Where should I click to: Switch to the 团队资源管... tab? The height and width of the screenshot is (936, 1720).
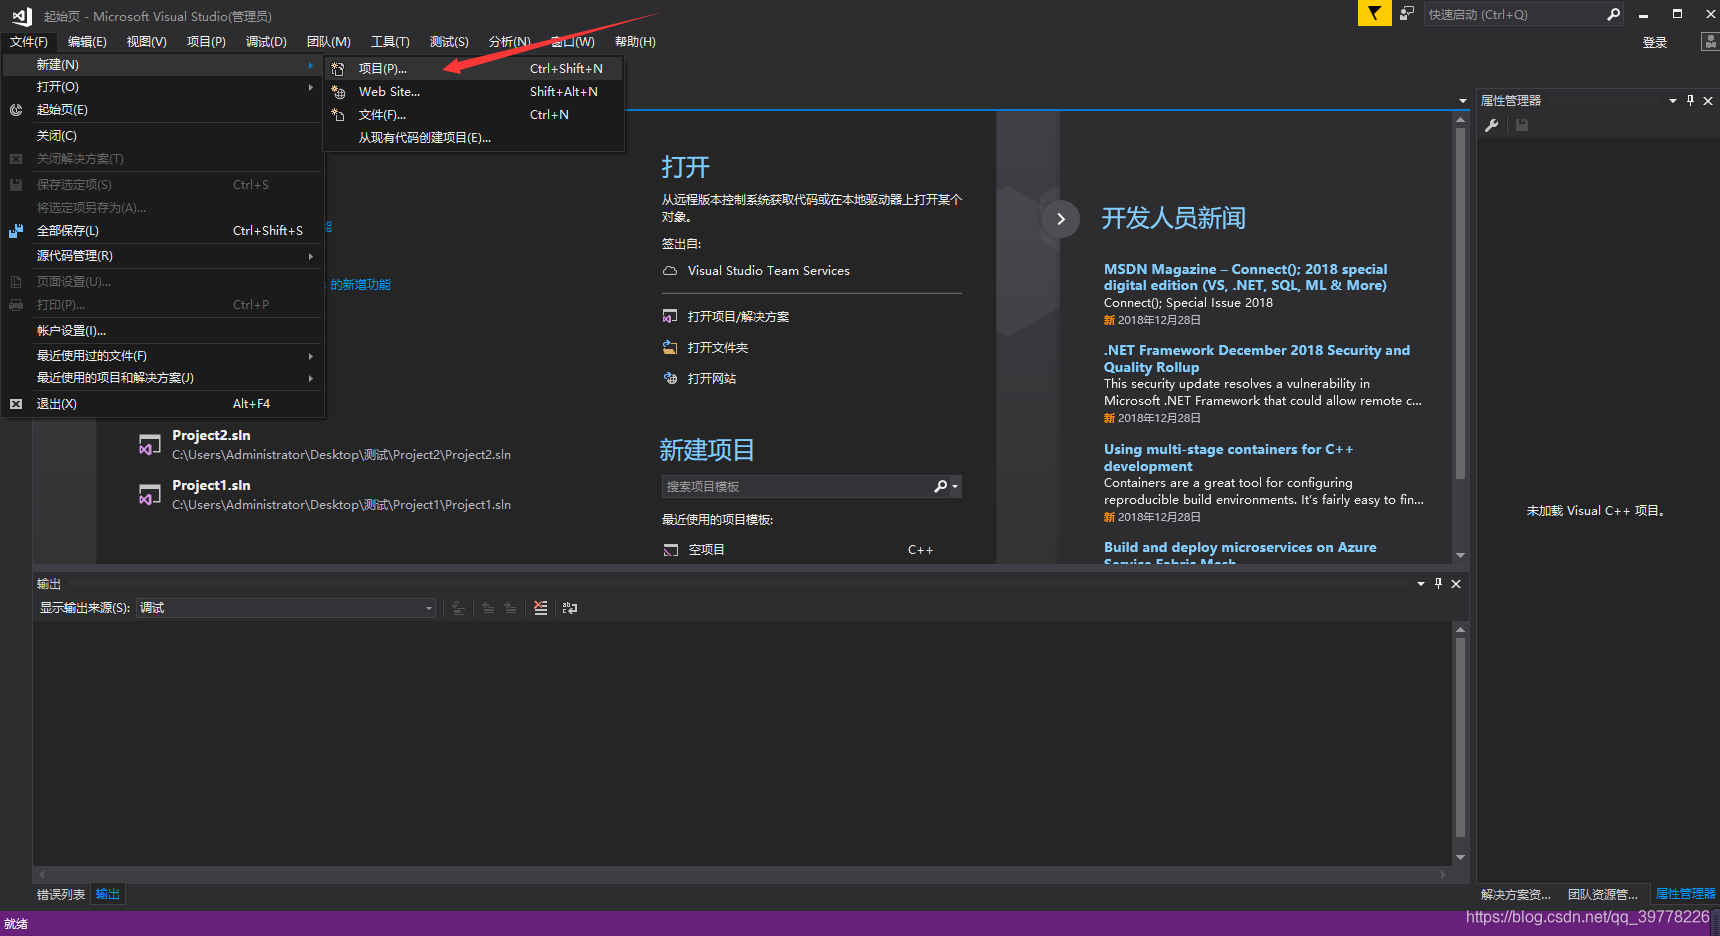coord(1603,895)
